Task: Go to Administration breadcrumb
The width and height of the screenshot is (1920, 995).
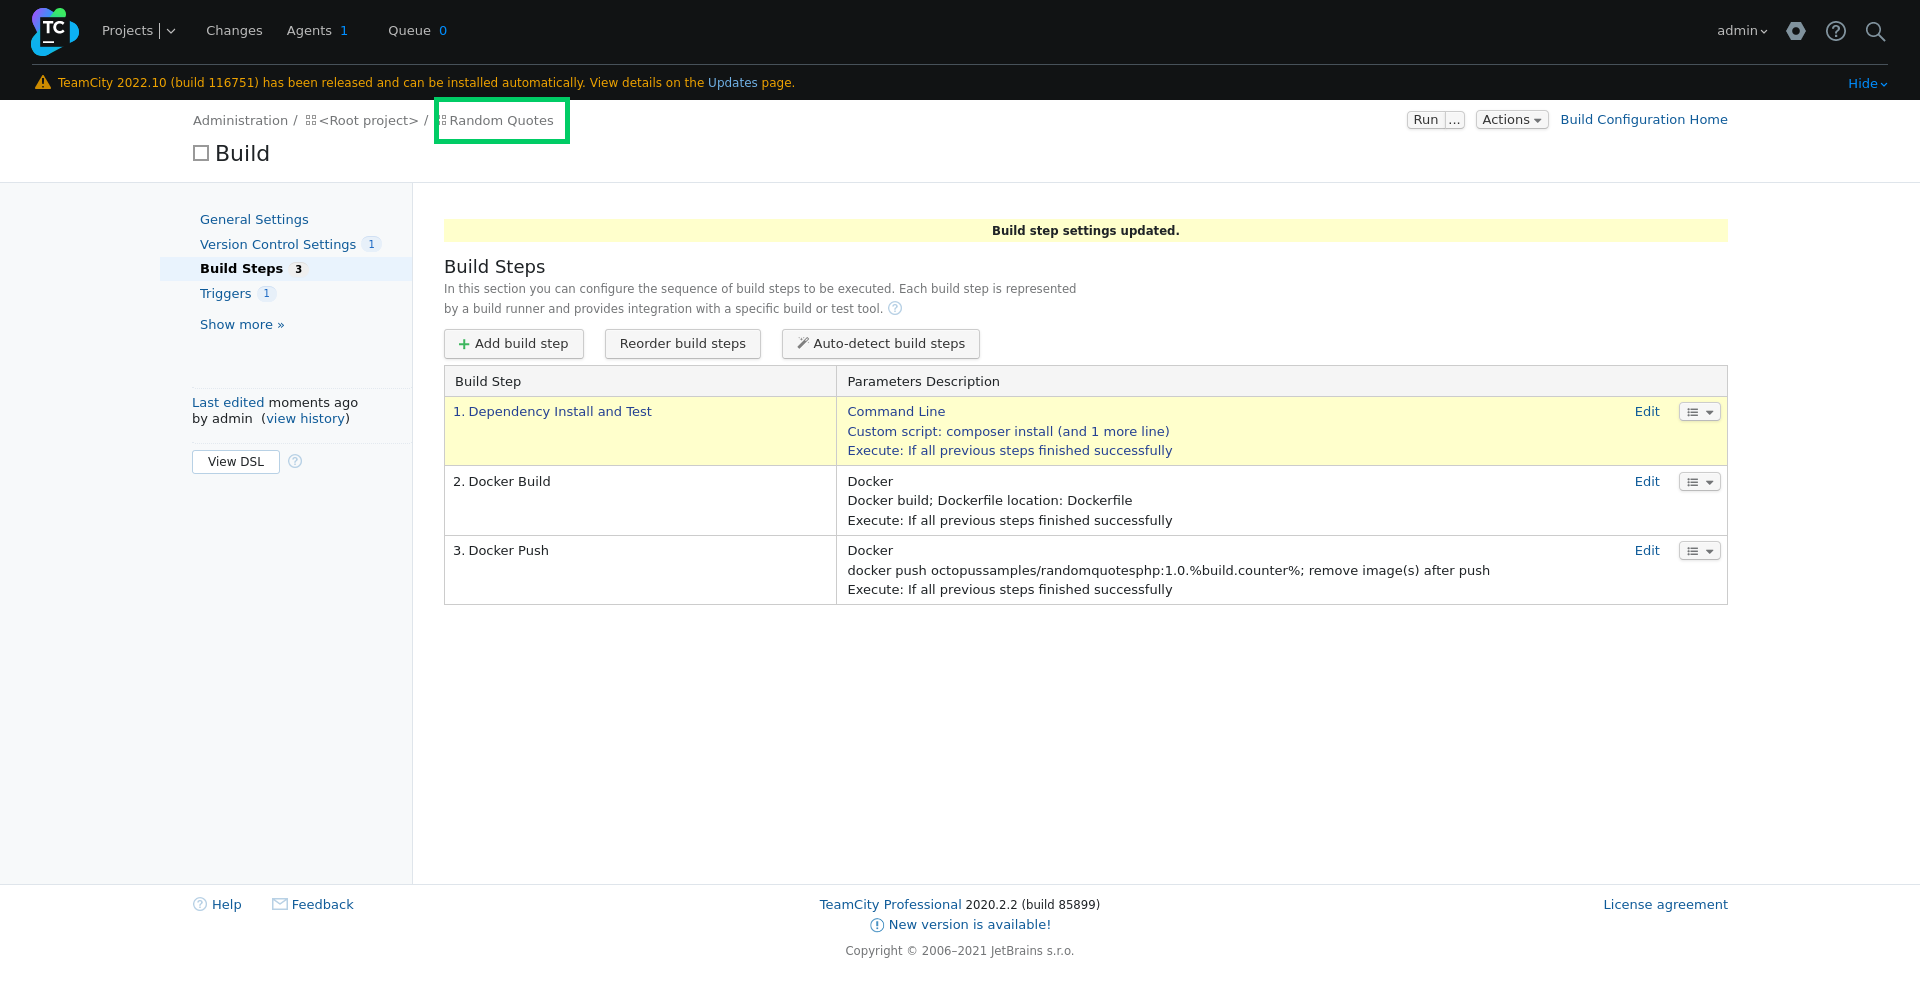Action: tap(240, 121)
